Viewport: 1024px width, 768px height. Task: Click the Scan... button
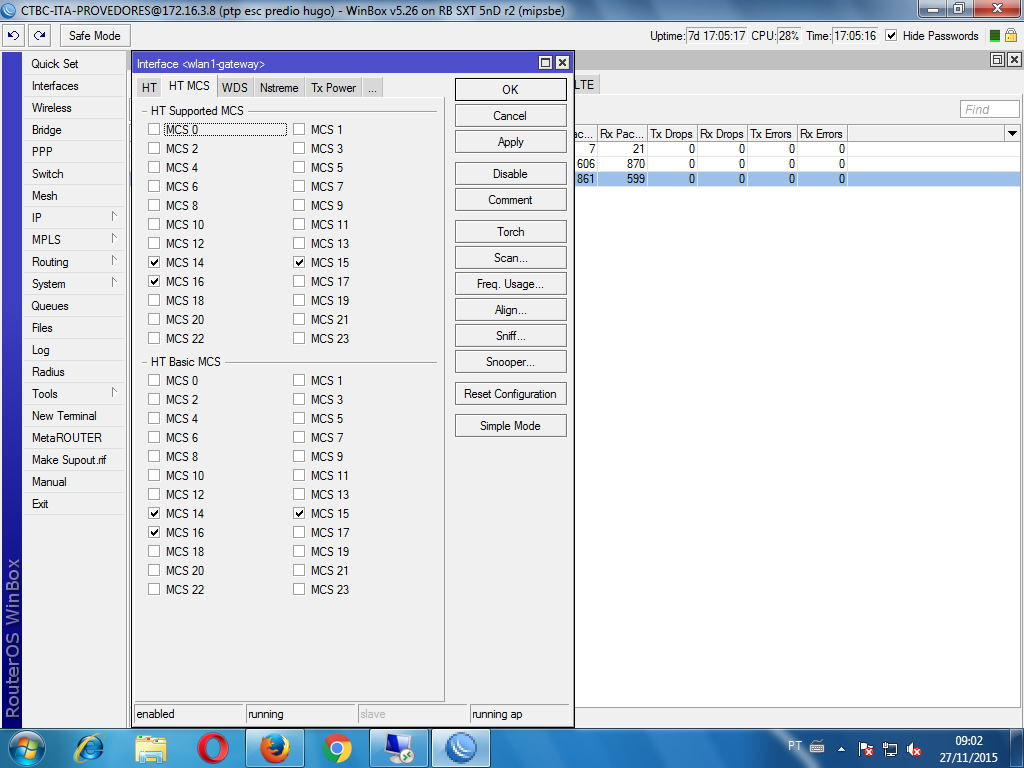[x=511, y=257]
